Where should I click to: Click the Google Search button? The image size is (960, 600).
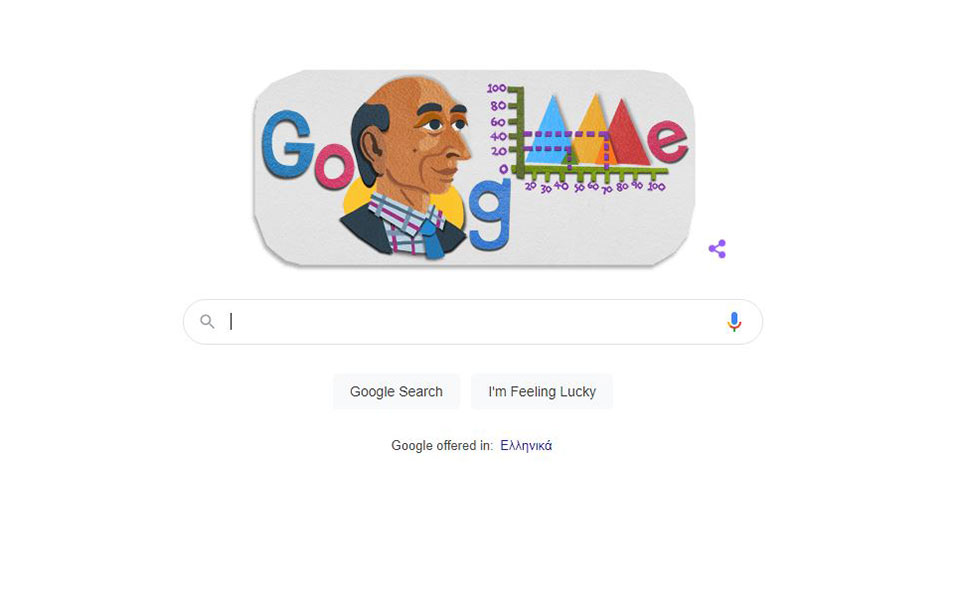tap(396, 391)
